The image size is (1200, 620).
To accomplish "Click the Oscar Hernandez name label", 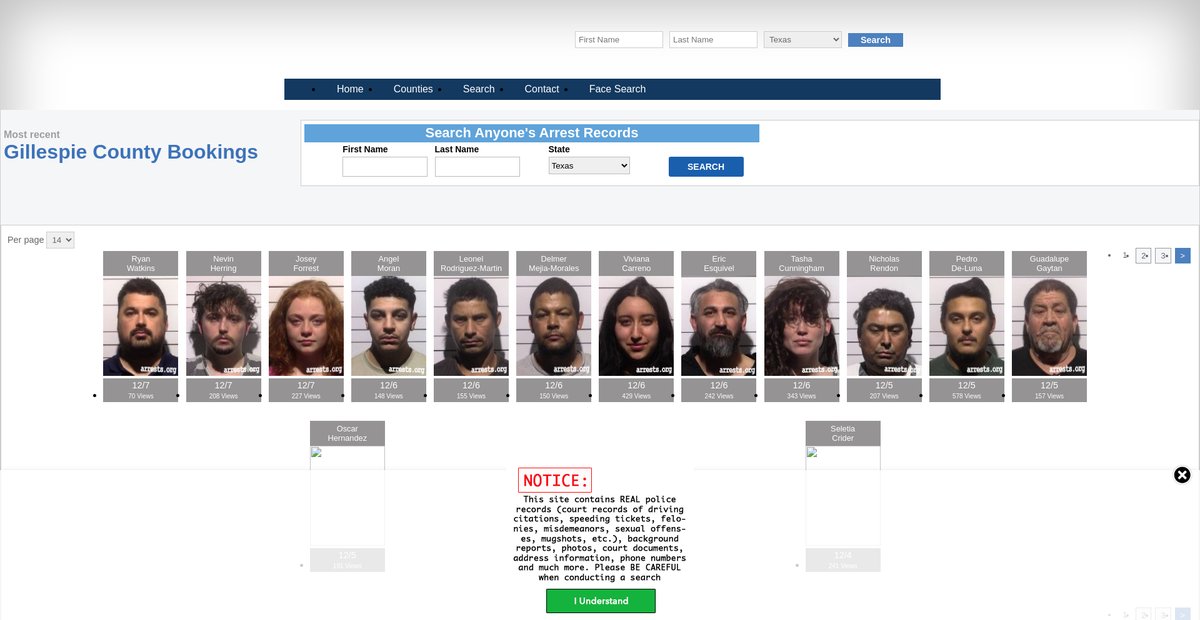I will (x=347, y=434).
